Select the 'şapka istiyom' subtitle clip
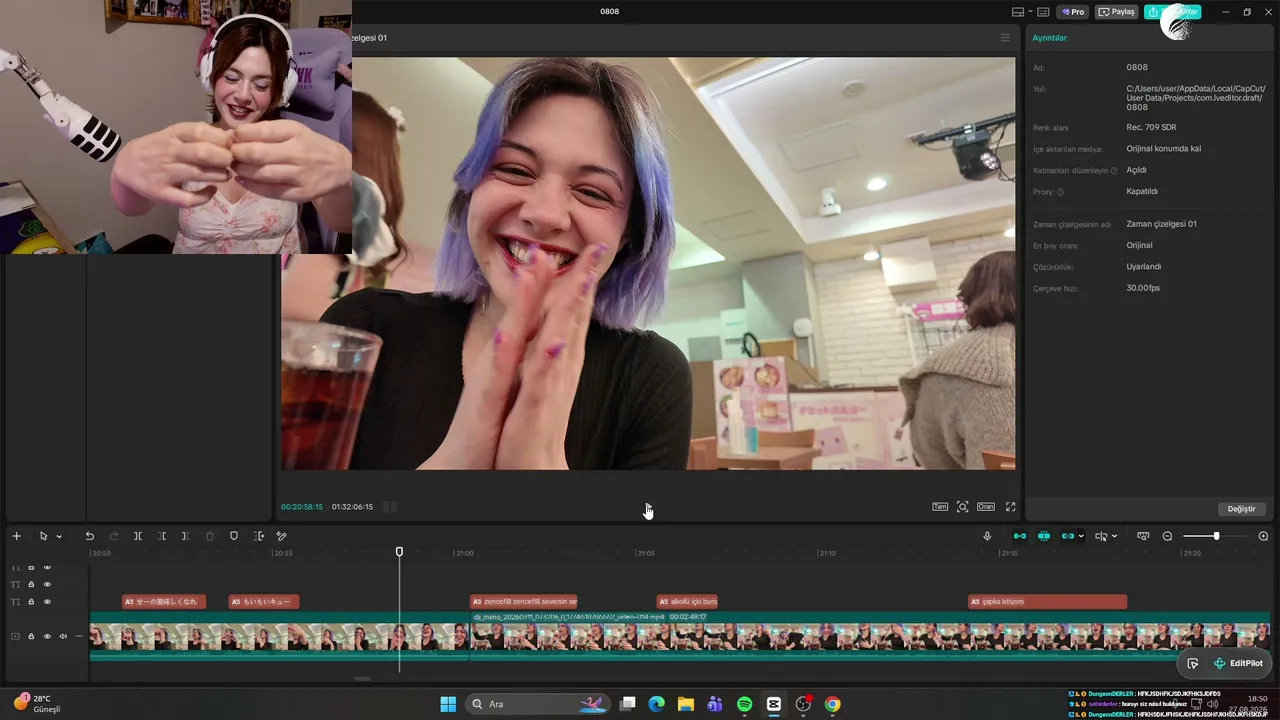The image size is (1280, 720). (x=1048, y=602)
